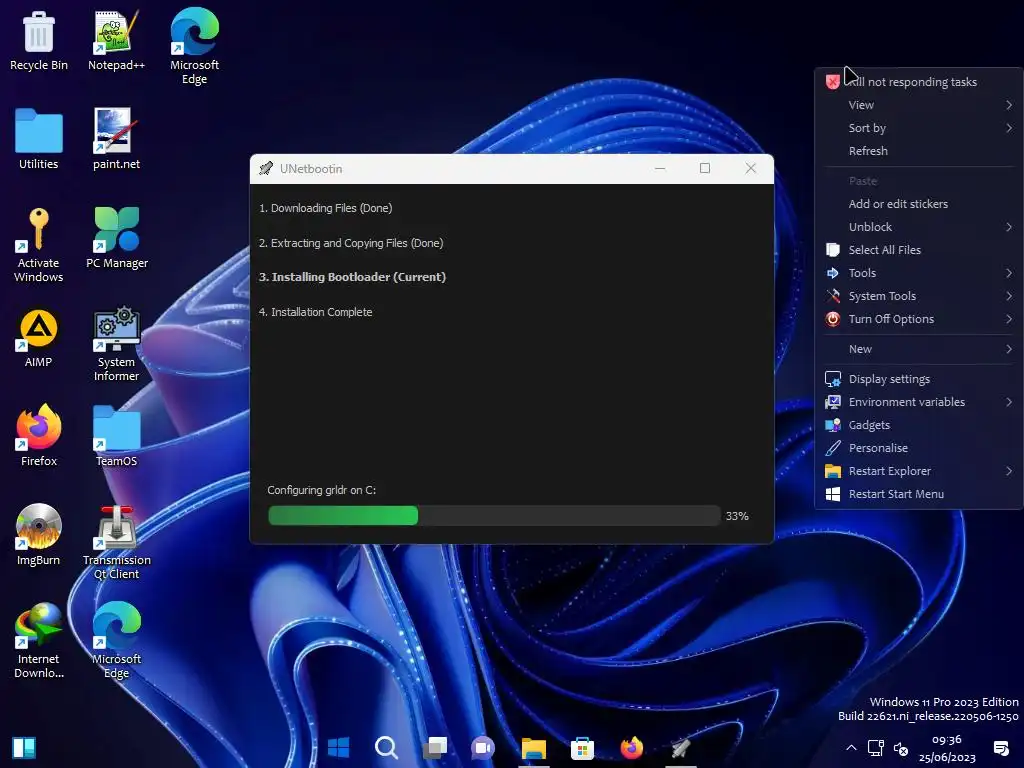Screen dimensions: 1024x768
Task: Expand the System Tools submenu
Action: (920, 296)
